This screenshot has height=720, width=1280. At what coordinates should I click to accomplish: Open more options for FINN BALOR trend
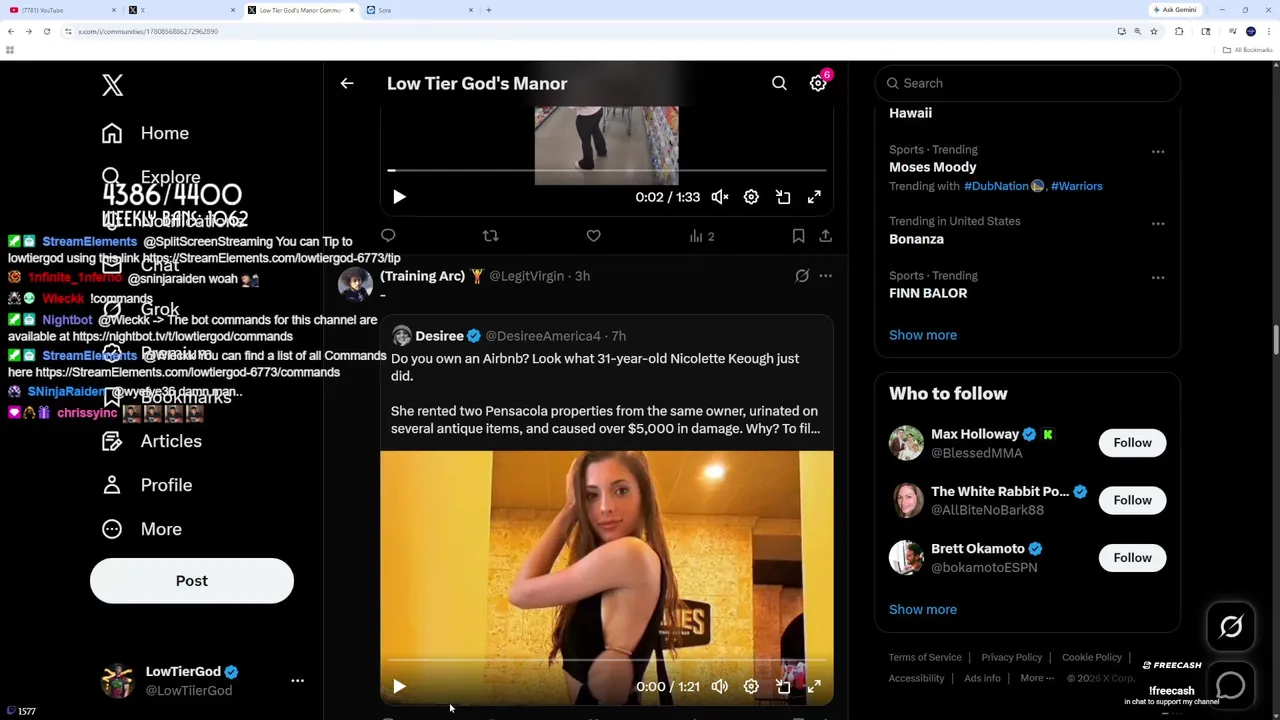click(1158, 278)
